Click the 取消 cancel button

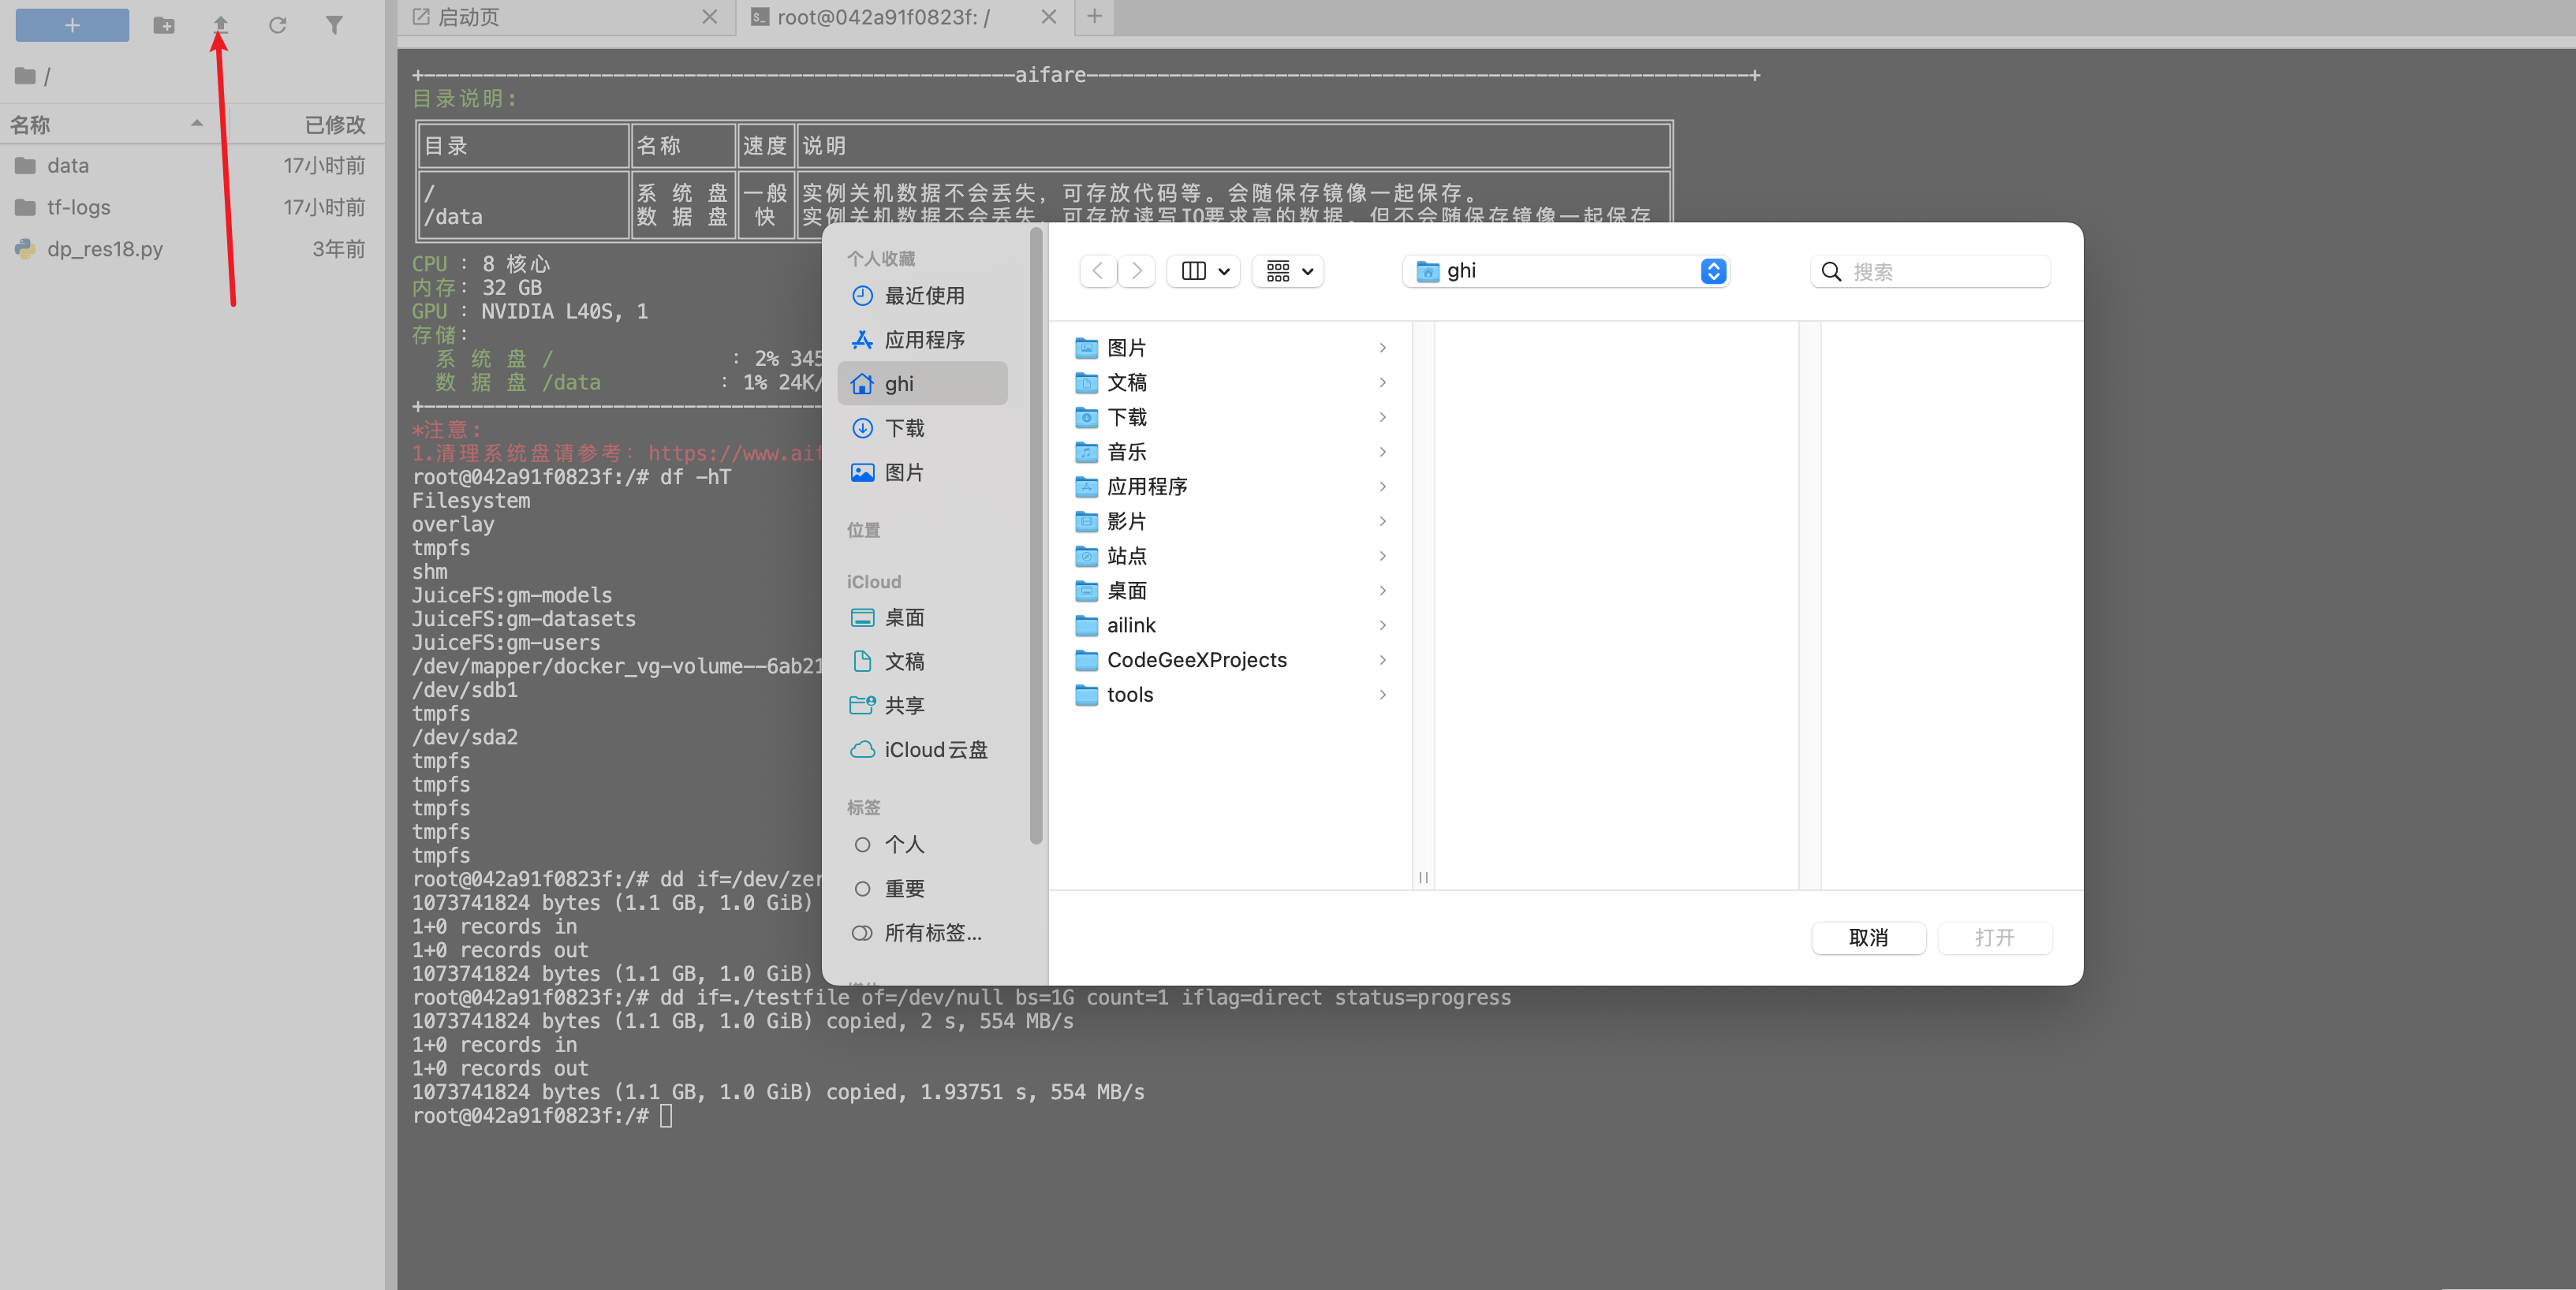[1868, 937]
